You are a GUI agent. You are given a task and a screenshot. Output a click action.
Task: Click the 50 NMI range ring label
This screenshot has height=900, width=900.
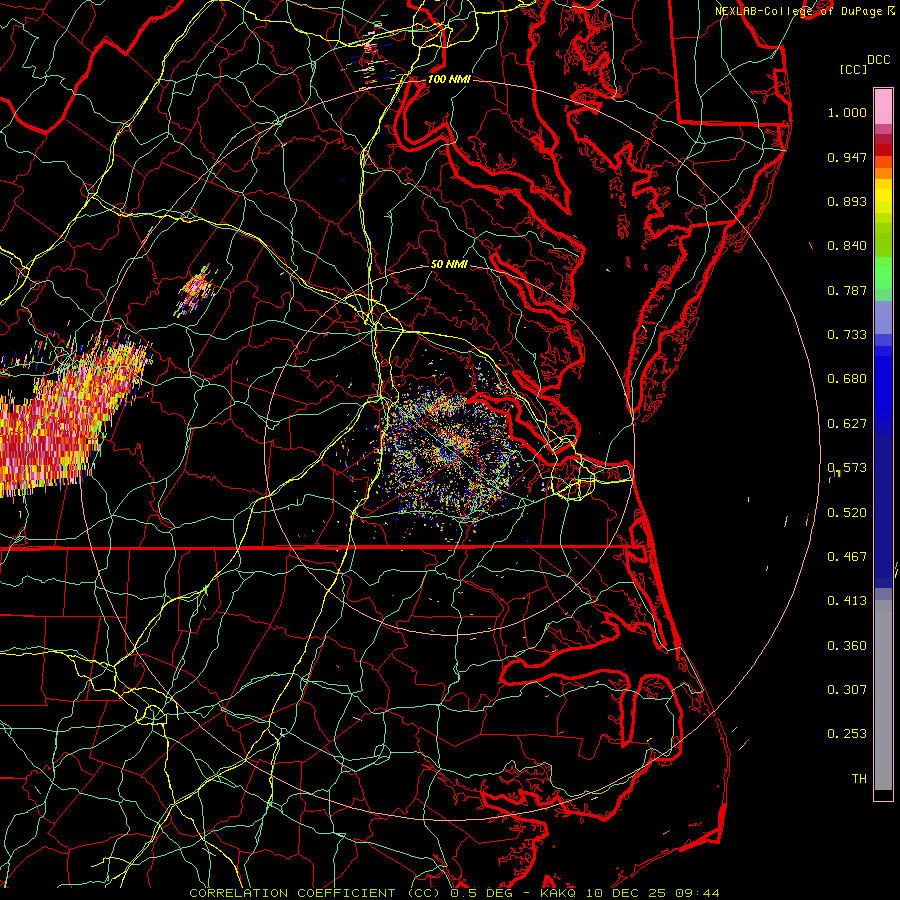pyautogui.click(x=449, y=265)
